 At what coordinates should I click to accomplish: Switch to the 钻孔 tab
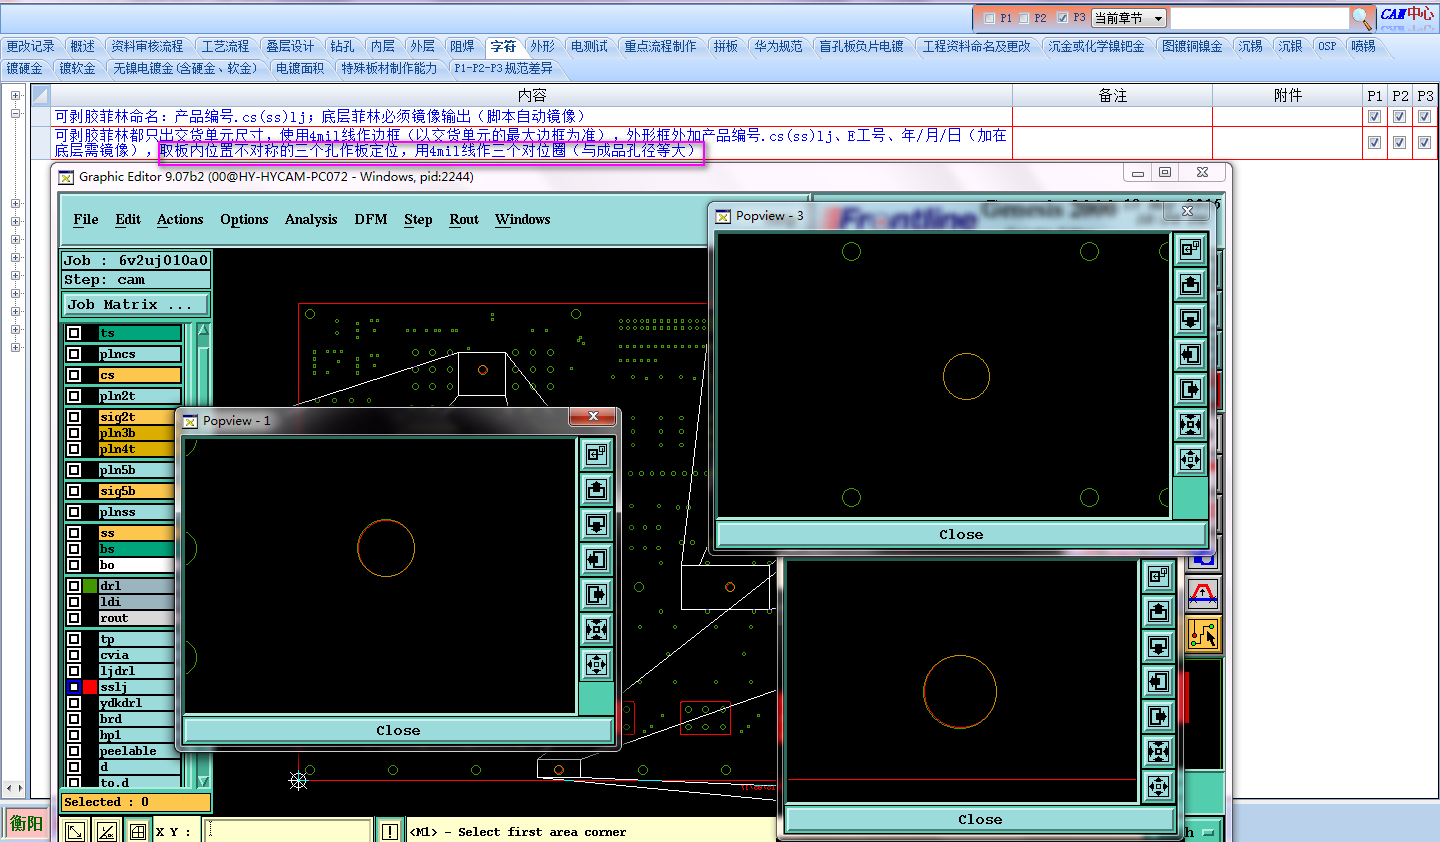[342, 46]
